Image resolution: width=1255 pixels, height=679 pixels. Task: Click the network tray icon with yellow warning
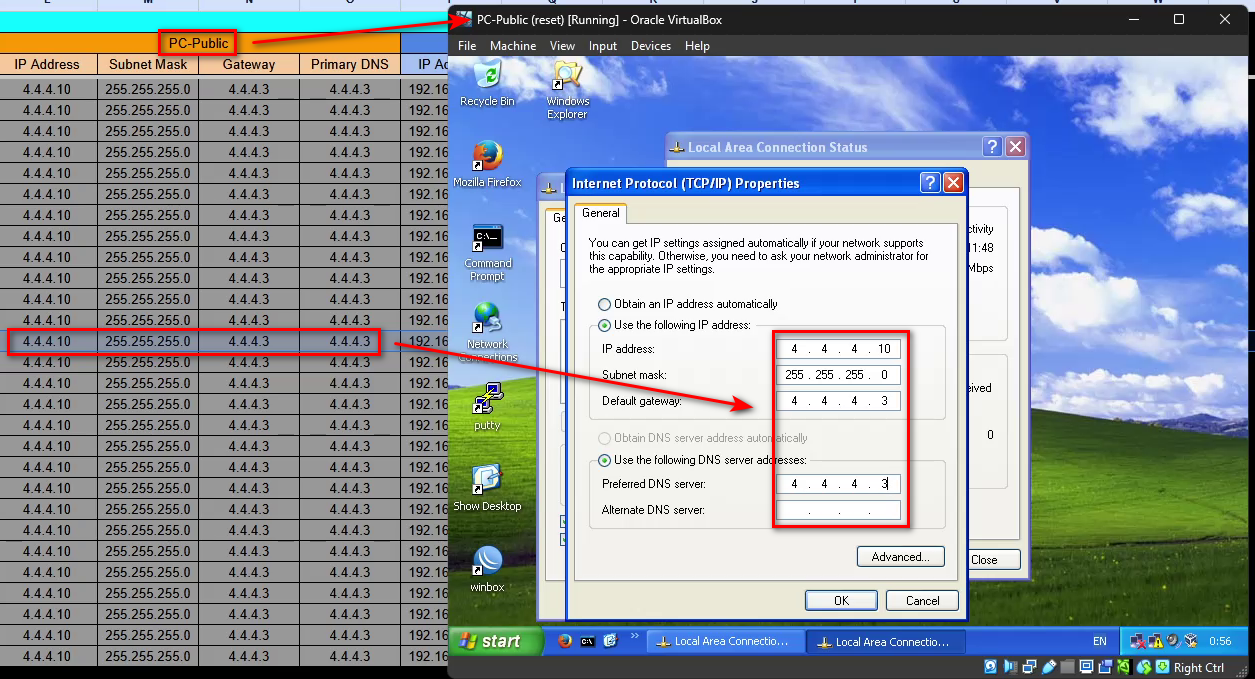[x=1155, y=641]
